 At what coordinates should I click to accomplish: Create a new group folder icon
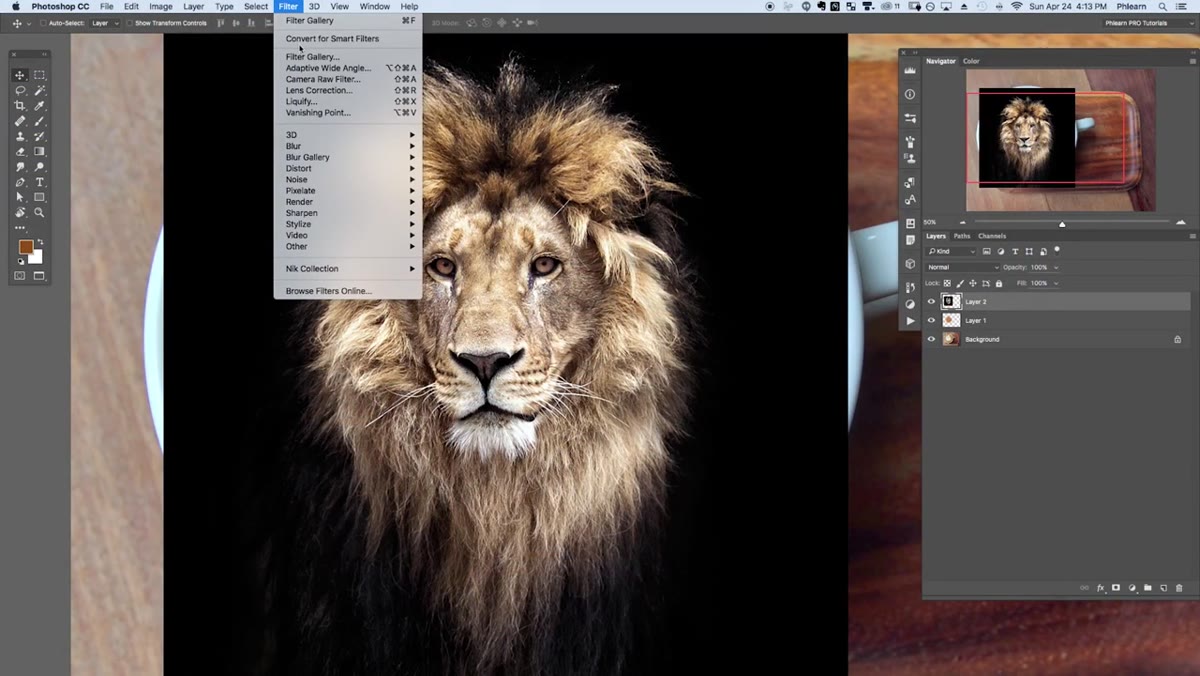1147,588
